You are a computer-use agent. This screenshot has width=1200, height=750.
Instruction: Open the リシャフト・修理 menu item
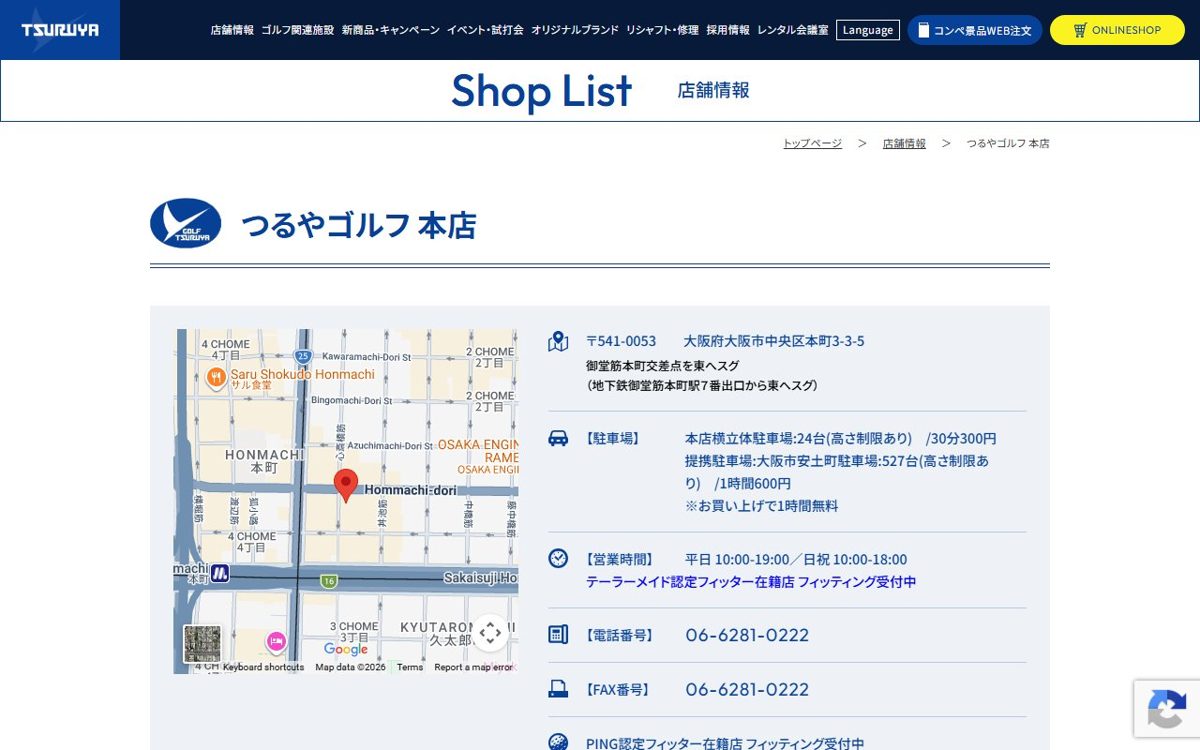662,30
